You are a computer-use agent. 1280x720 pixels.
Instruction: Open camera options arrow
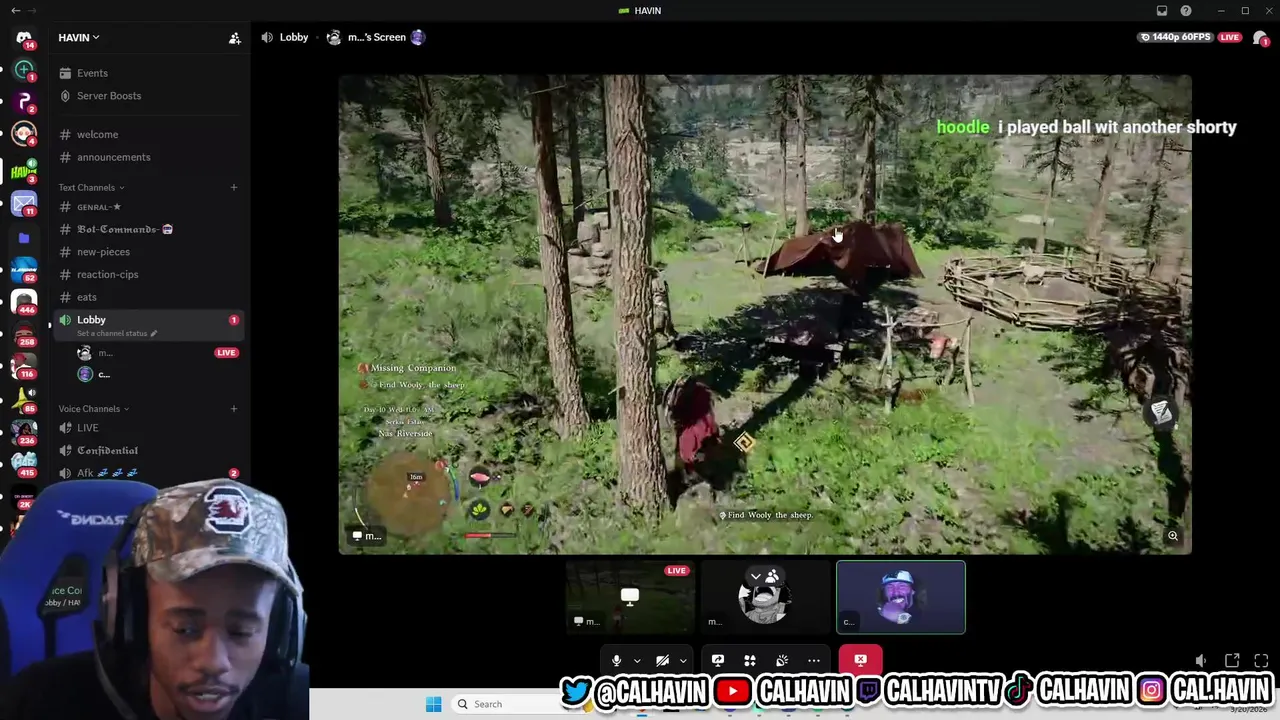683,660
